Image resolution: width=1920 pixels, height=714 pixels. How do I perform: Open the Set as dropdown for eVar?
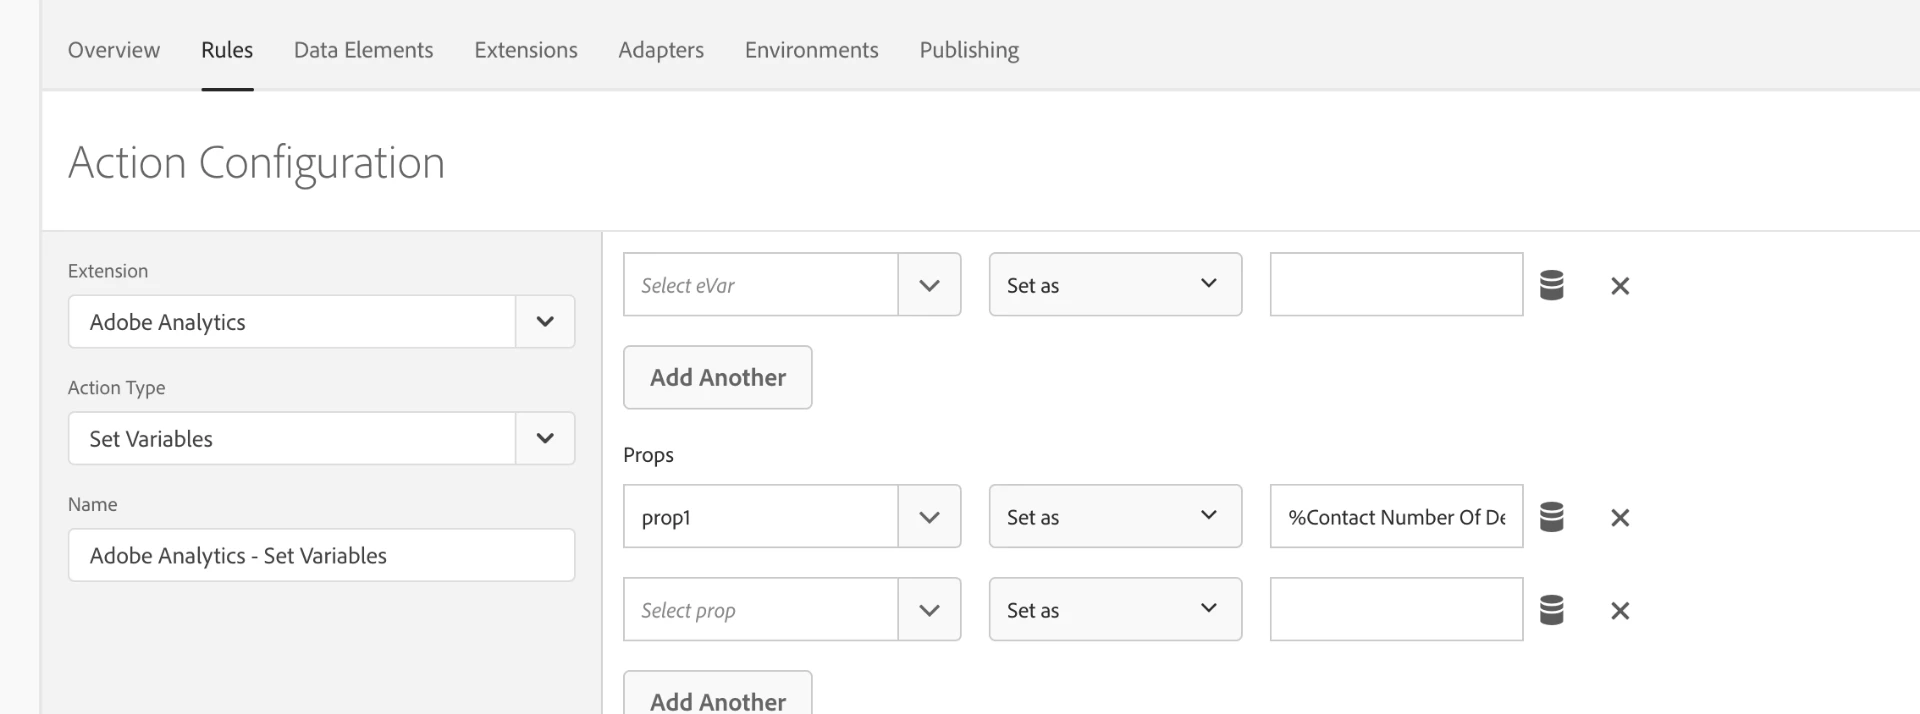point(1115,285)
